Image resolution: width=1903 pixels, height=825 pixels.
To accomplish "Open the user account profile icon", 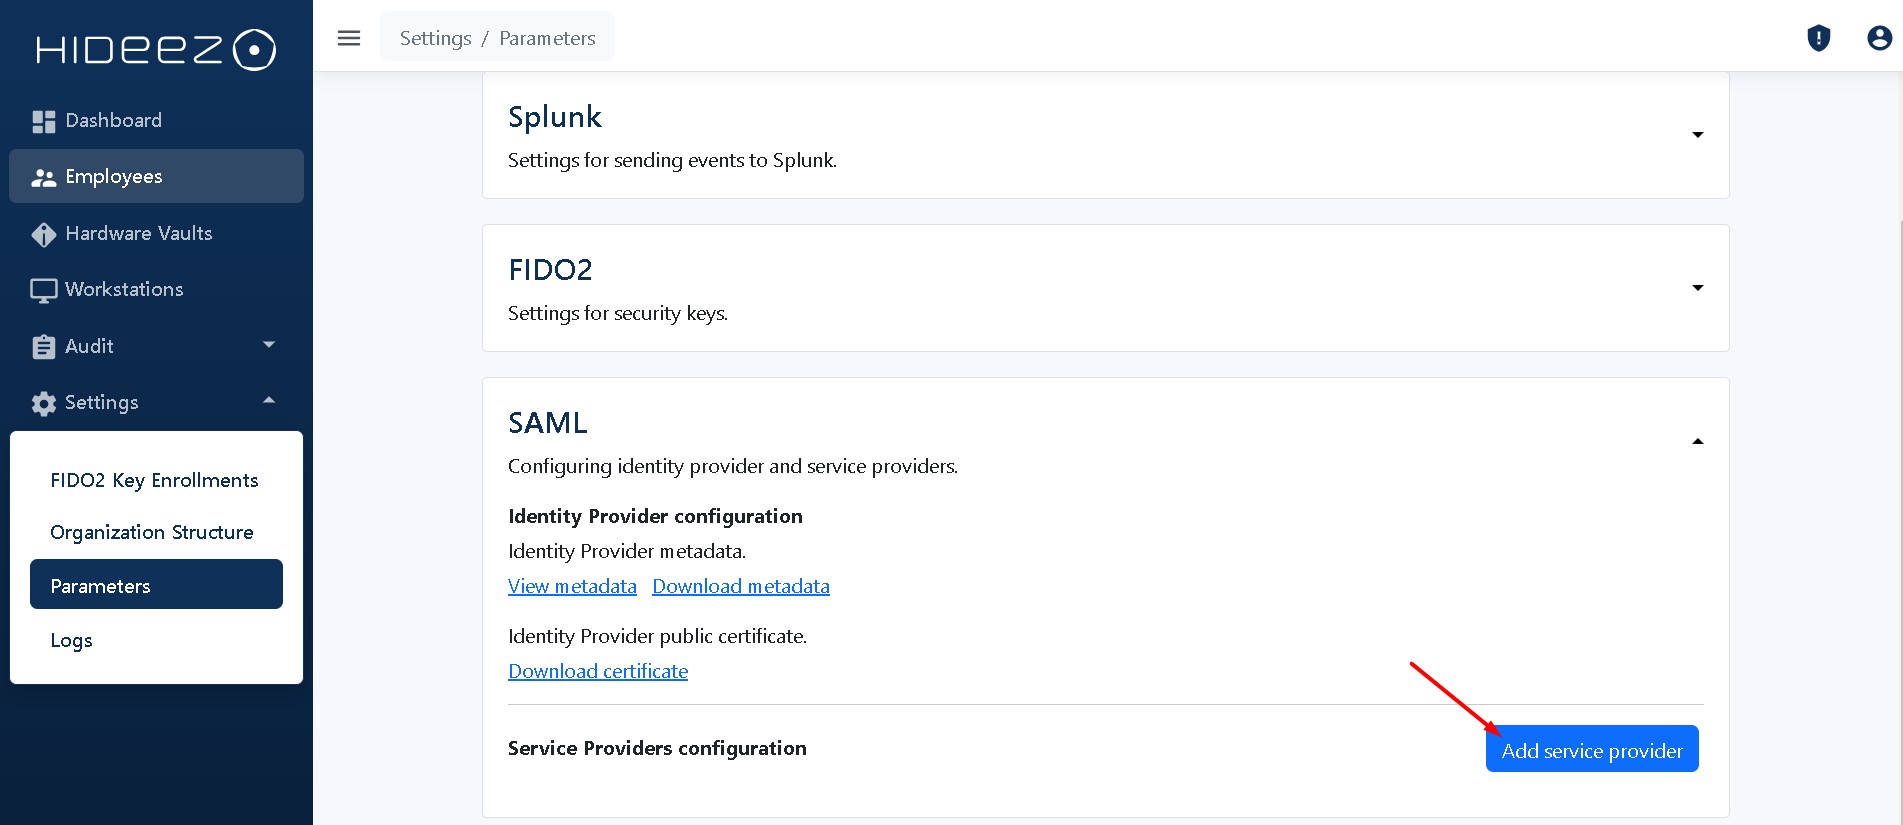I will [1879, 38].
